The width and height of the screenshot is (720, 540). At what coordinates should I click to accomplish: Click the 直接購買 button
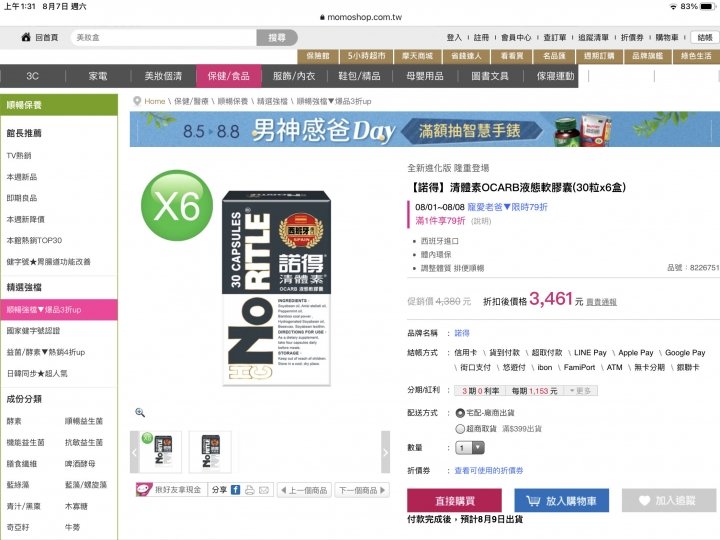tap(455, 501)
